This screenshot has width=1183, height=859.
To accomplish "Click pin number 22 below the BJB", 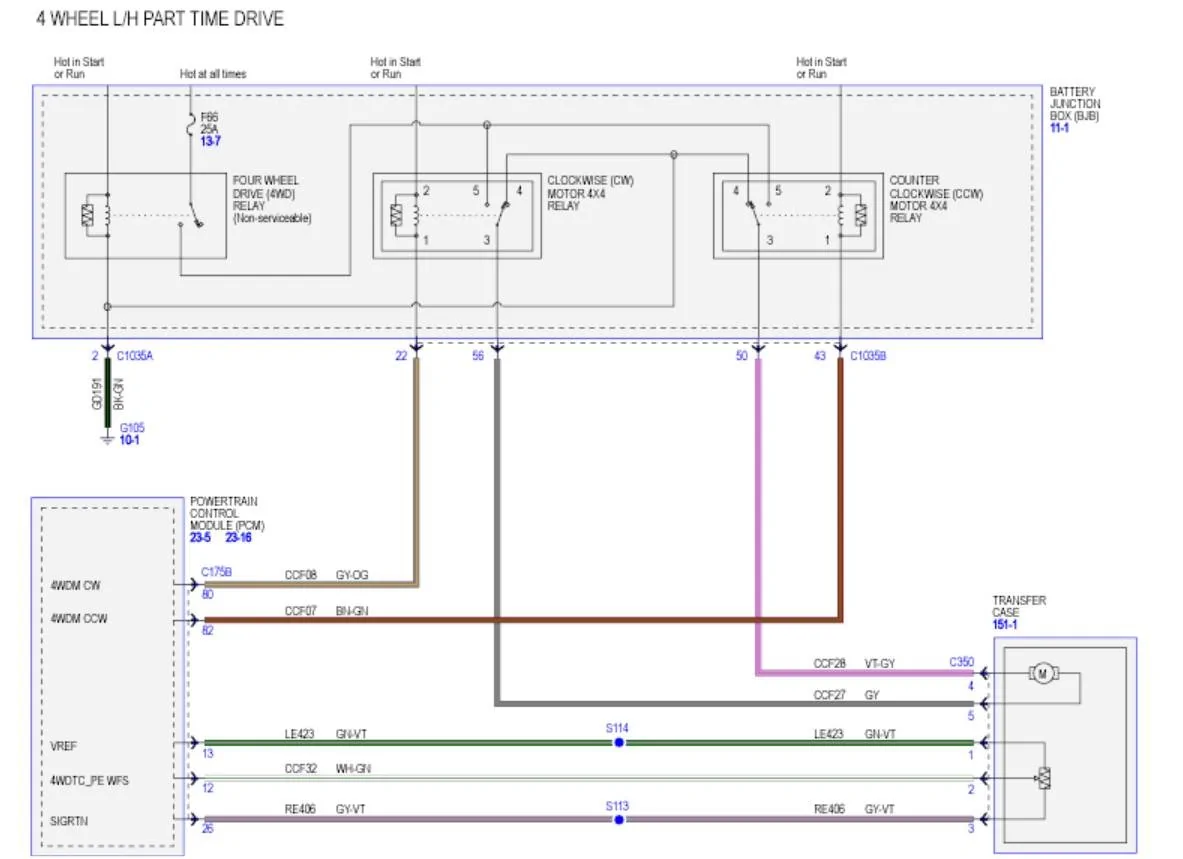I will [x=401, y=355].
